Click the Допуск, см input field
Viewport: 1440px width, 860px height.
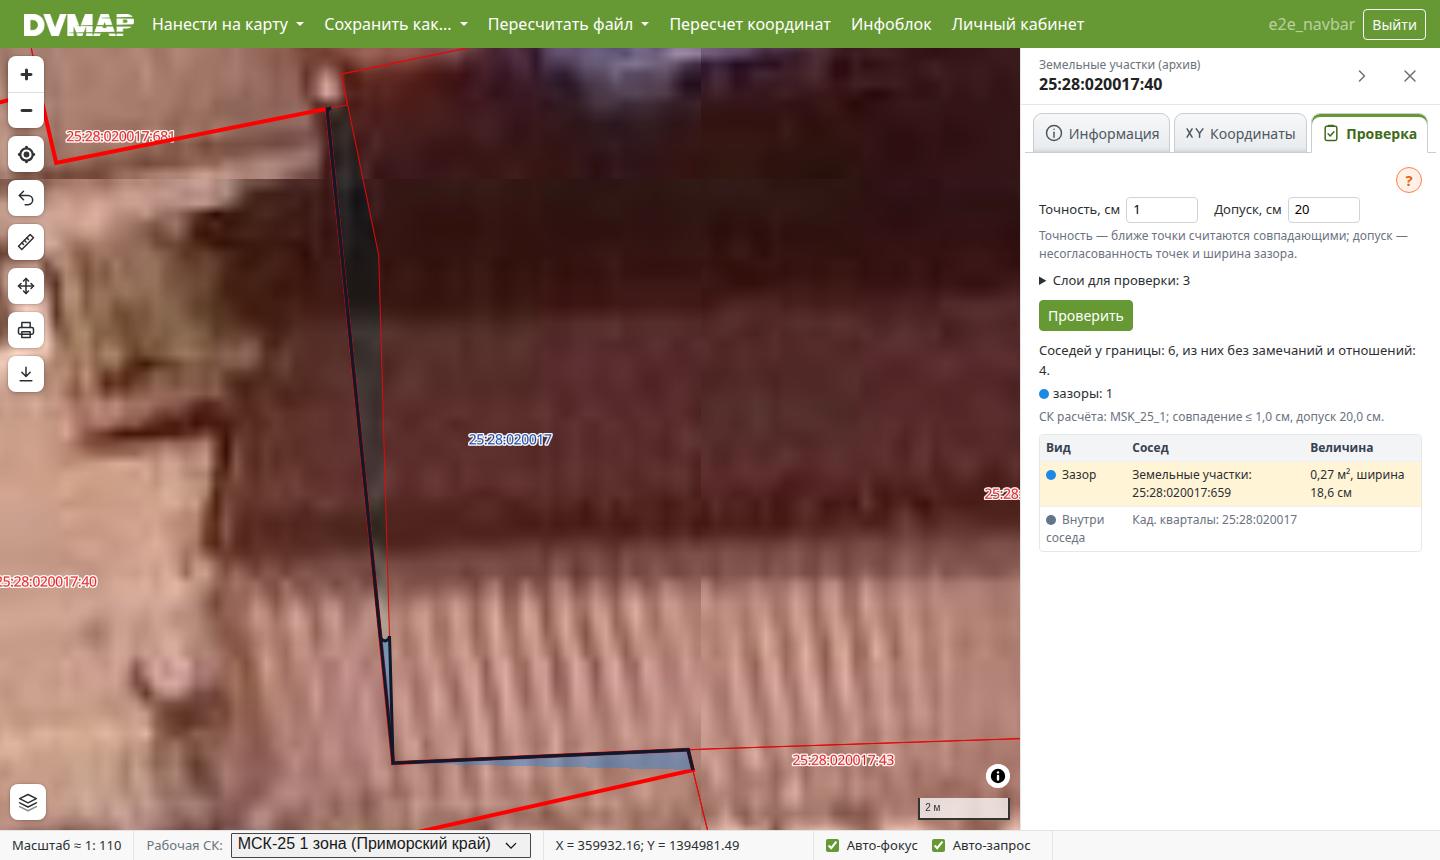[1324, 210]
